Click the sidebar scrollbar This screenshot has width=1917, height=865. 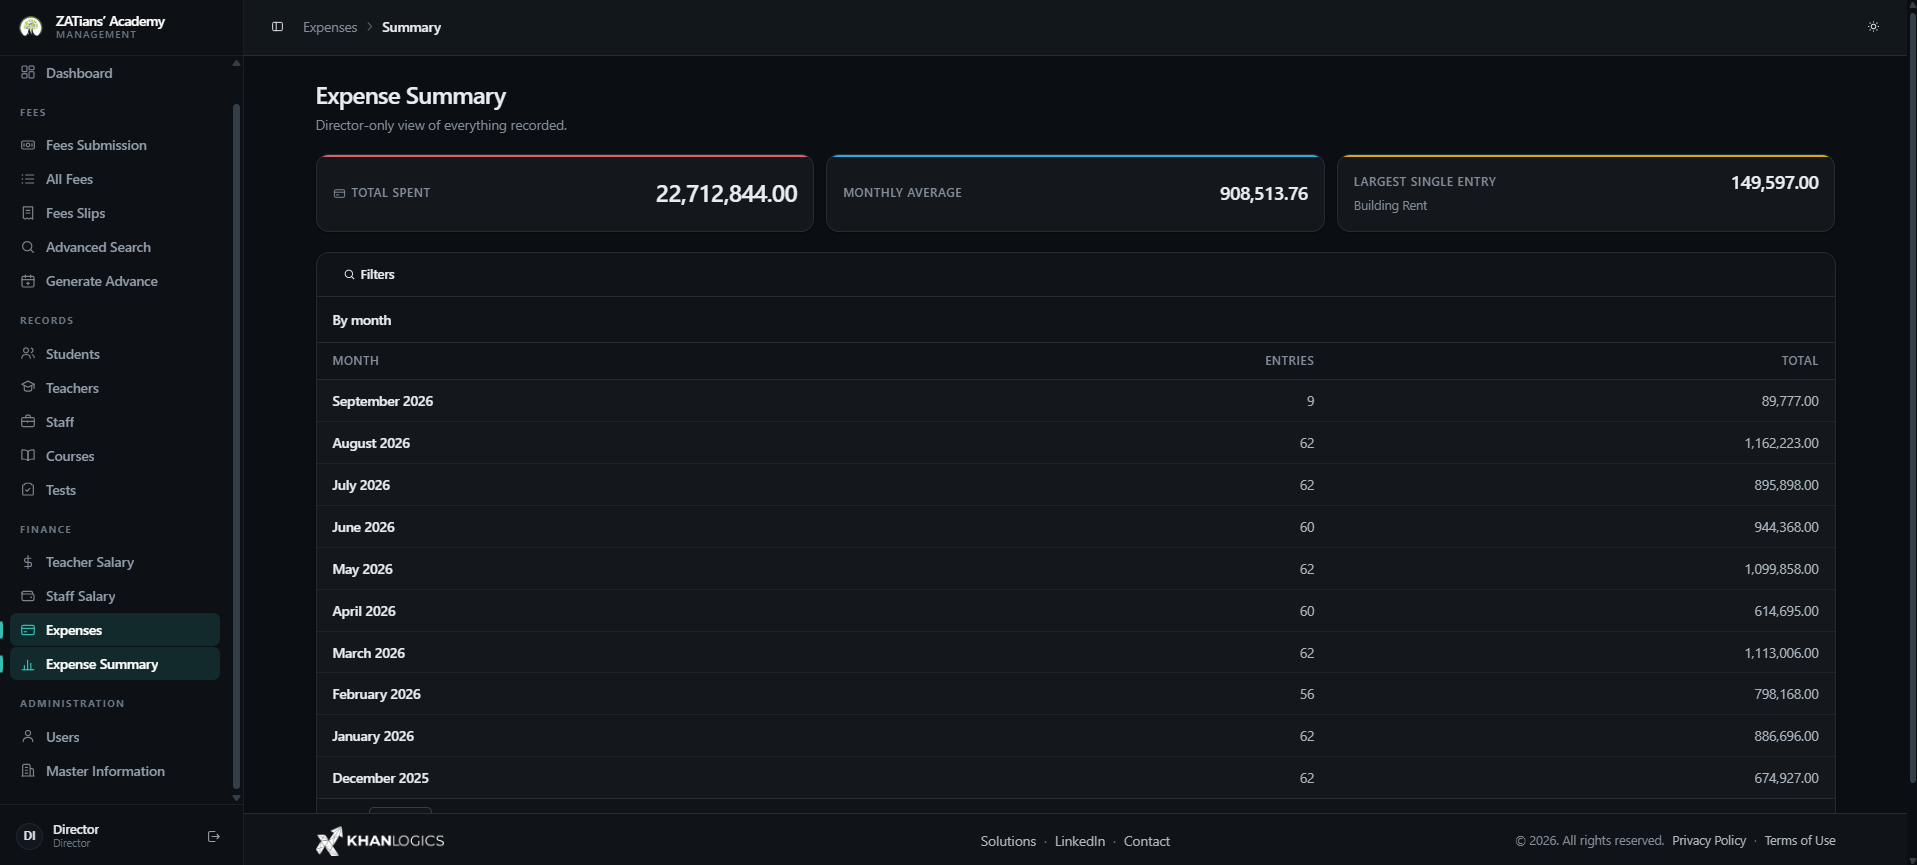click(x=236, y=445)
